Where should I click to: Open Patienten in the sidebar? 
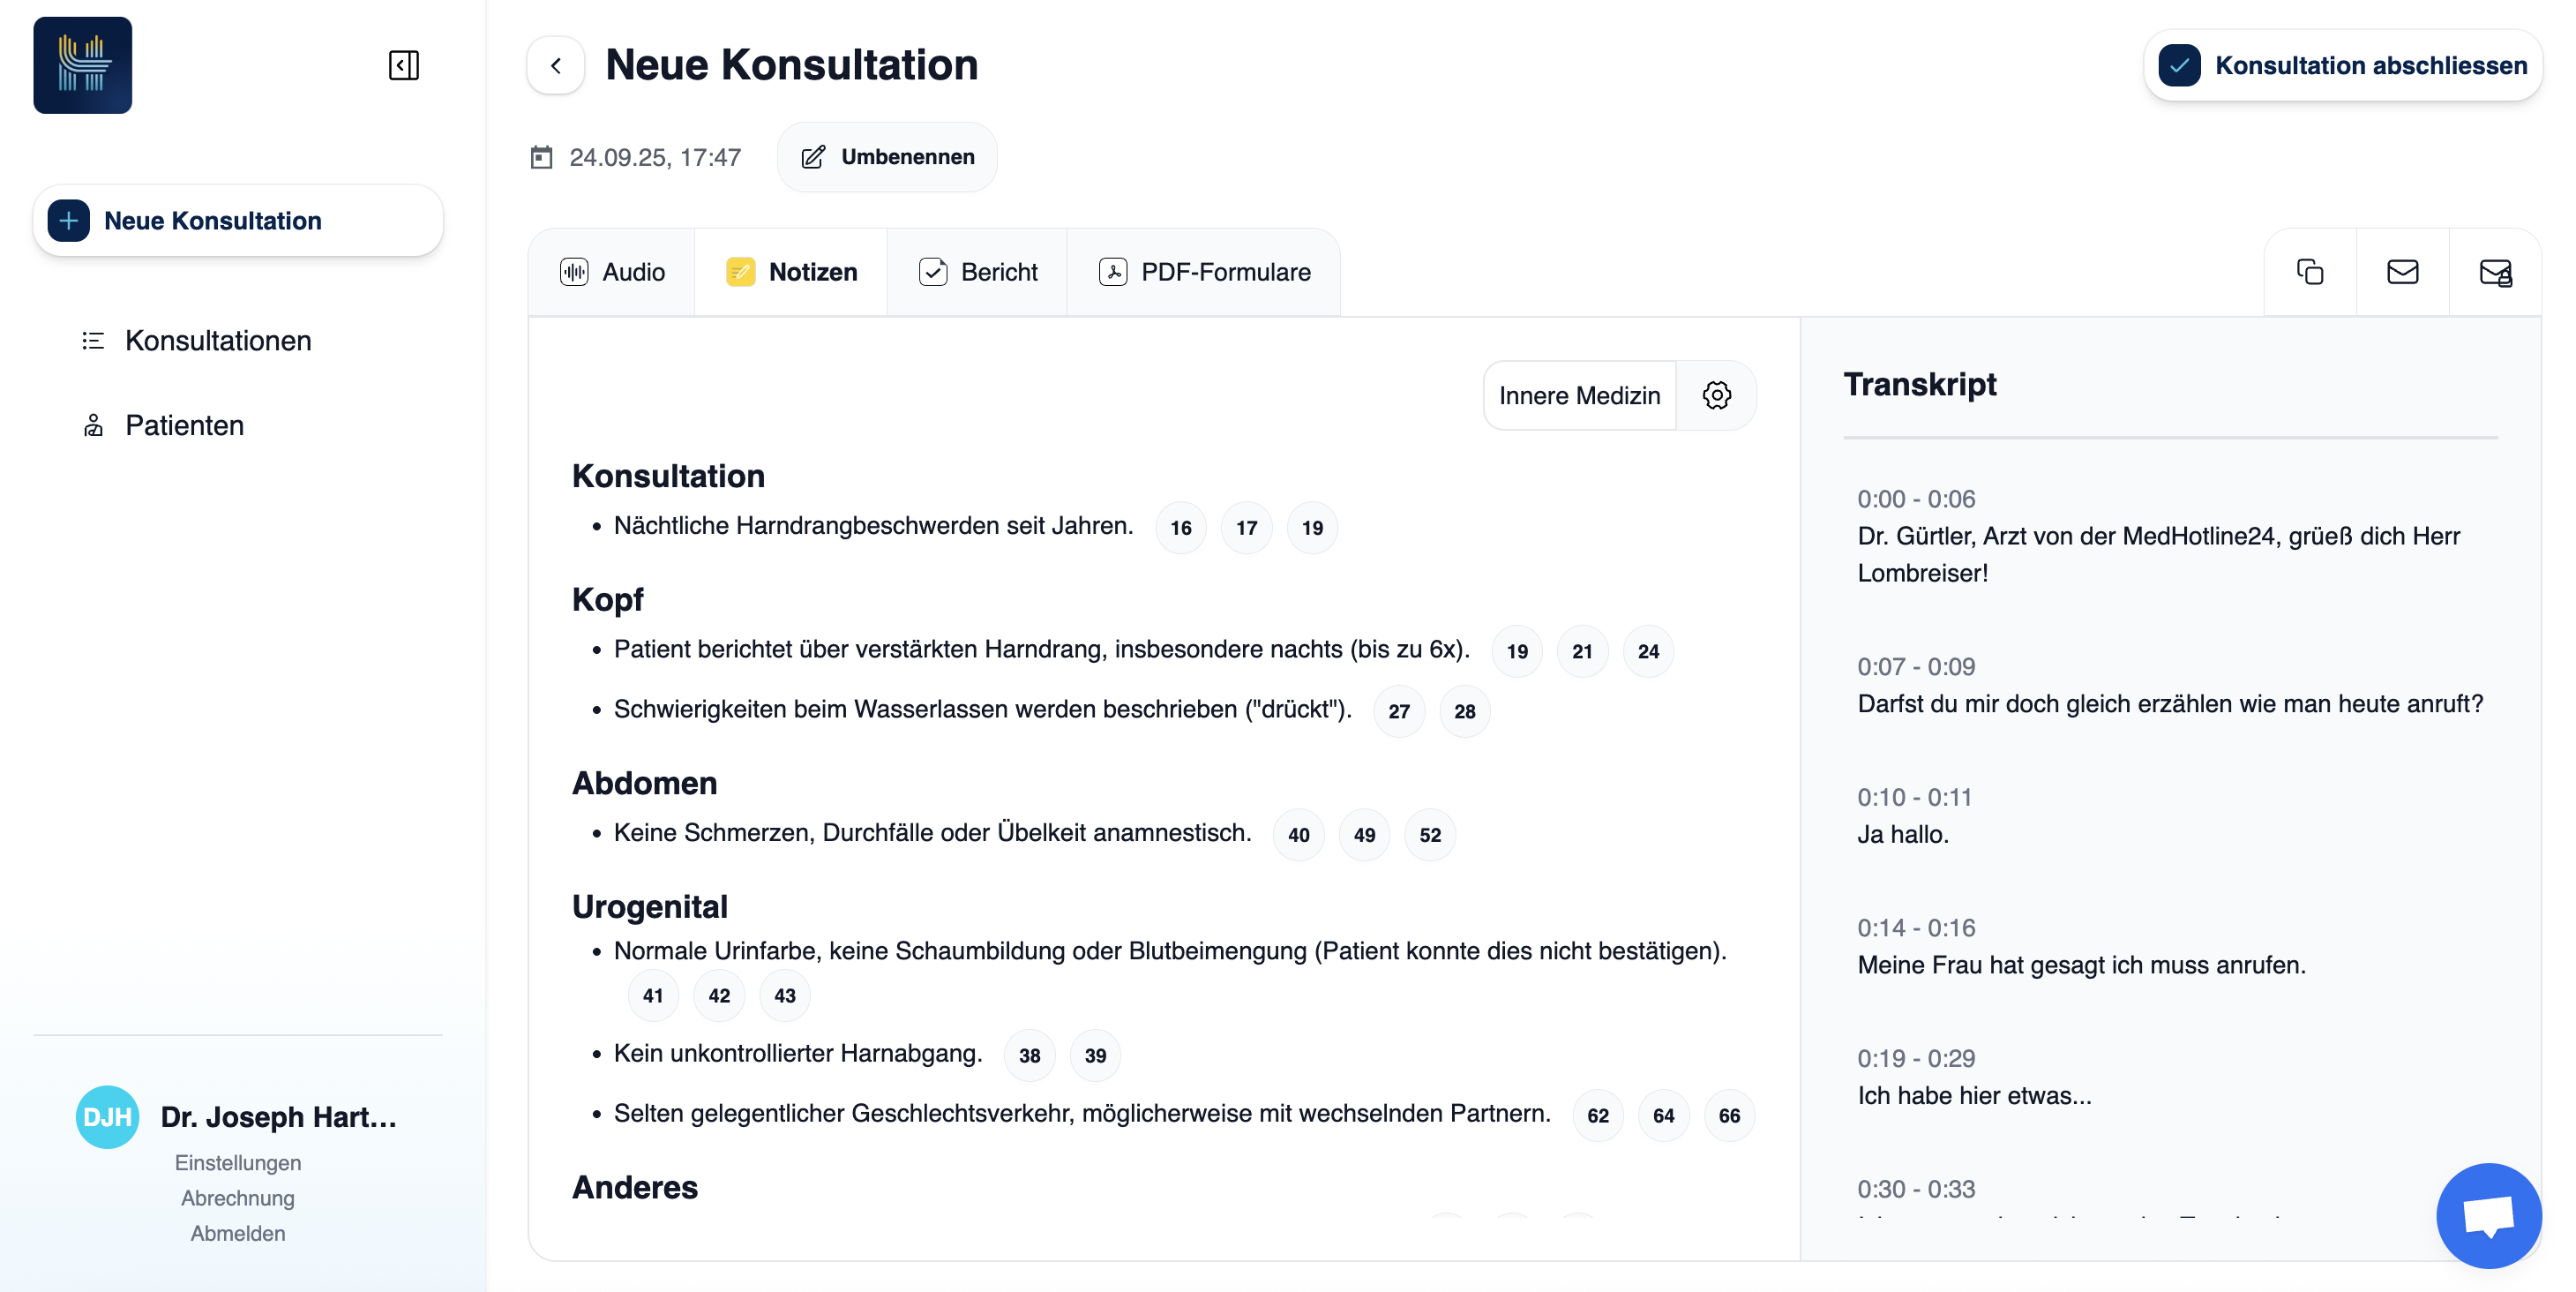point(184,425)
